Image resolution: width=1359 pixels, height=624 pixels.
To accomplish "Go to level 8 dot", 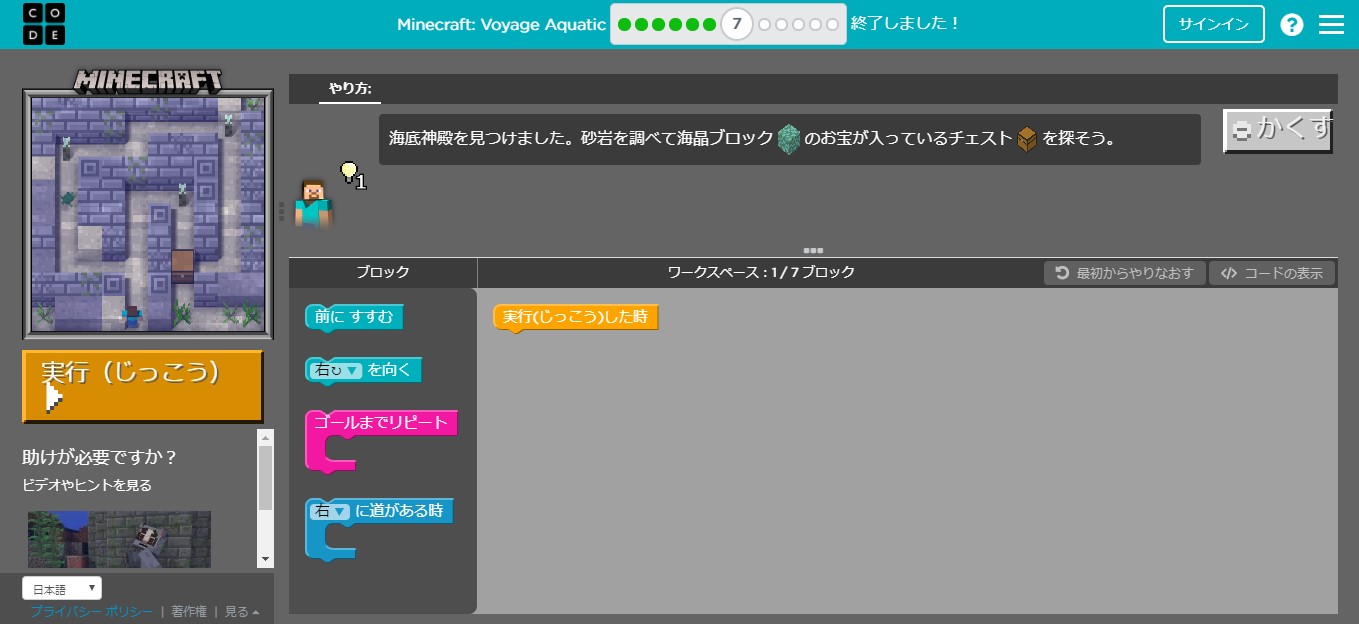I will pyautogui.click(x=765, y=24).
